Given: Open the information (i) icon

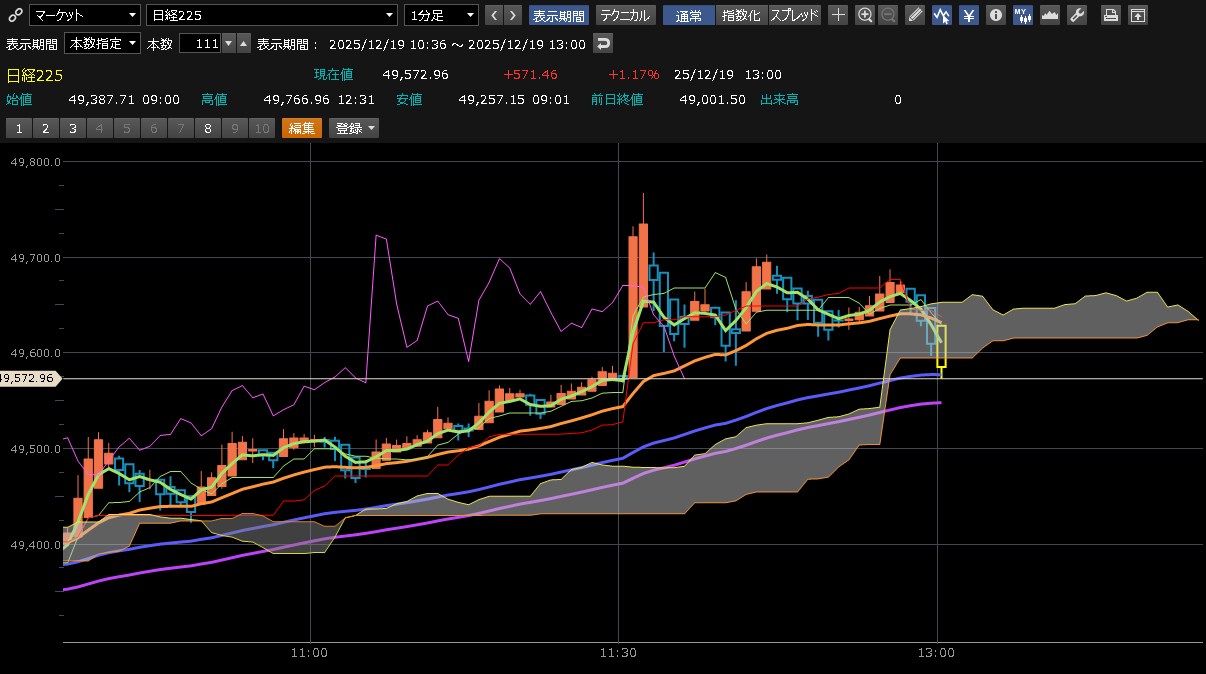Looking at the screenshot, I should pyautogui.click(x=996, y=15).
